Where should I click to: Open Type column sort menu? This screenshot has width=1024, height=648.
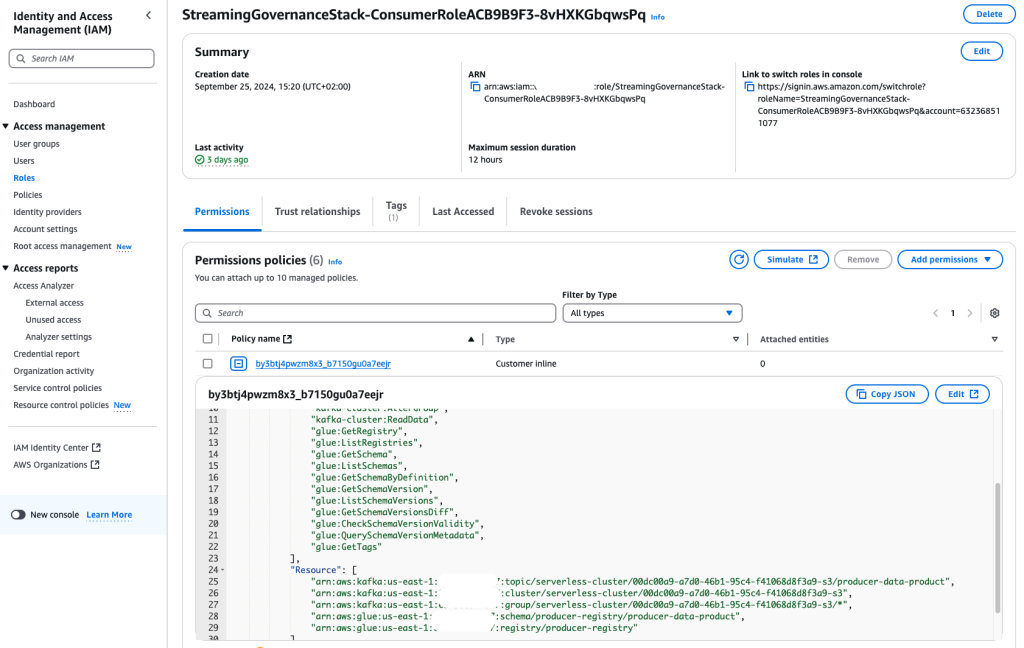tap(736, 339)
